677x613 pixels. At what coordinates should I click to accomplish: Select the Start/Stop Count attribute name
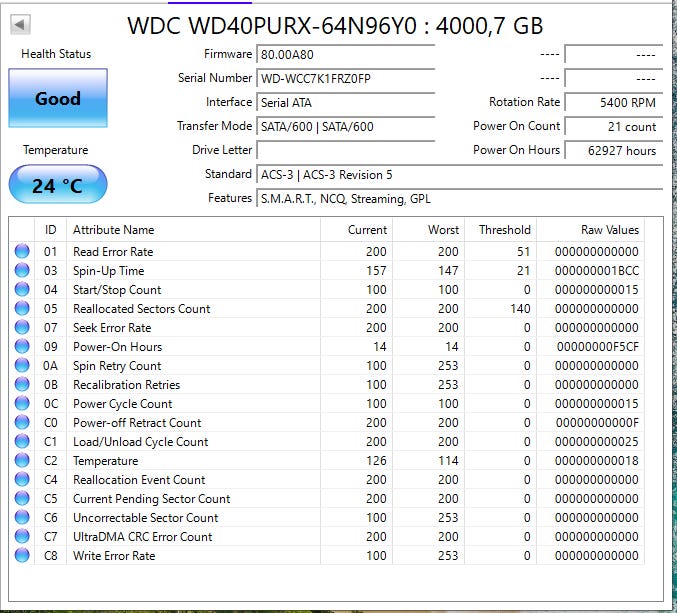pos(117,290)
